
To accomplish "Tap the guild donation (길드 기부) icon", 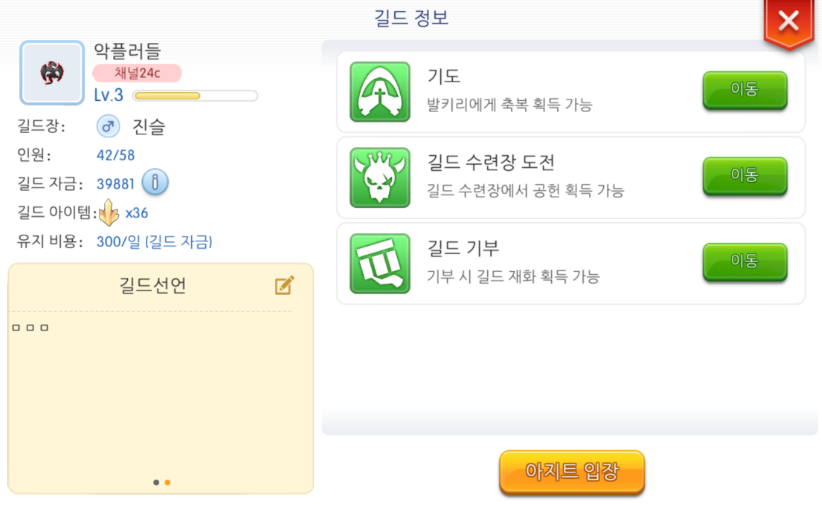I will pos(380,263).
